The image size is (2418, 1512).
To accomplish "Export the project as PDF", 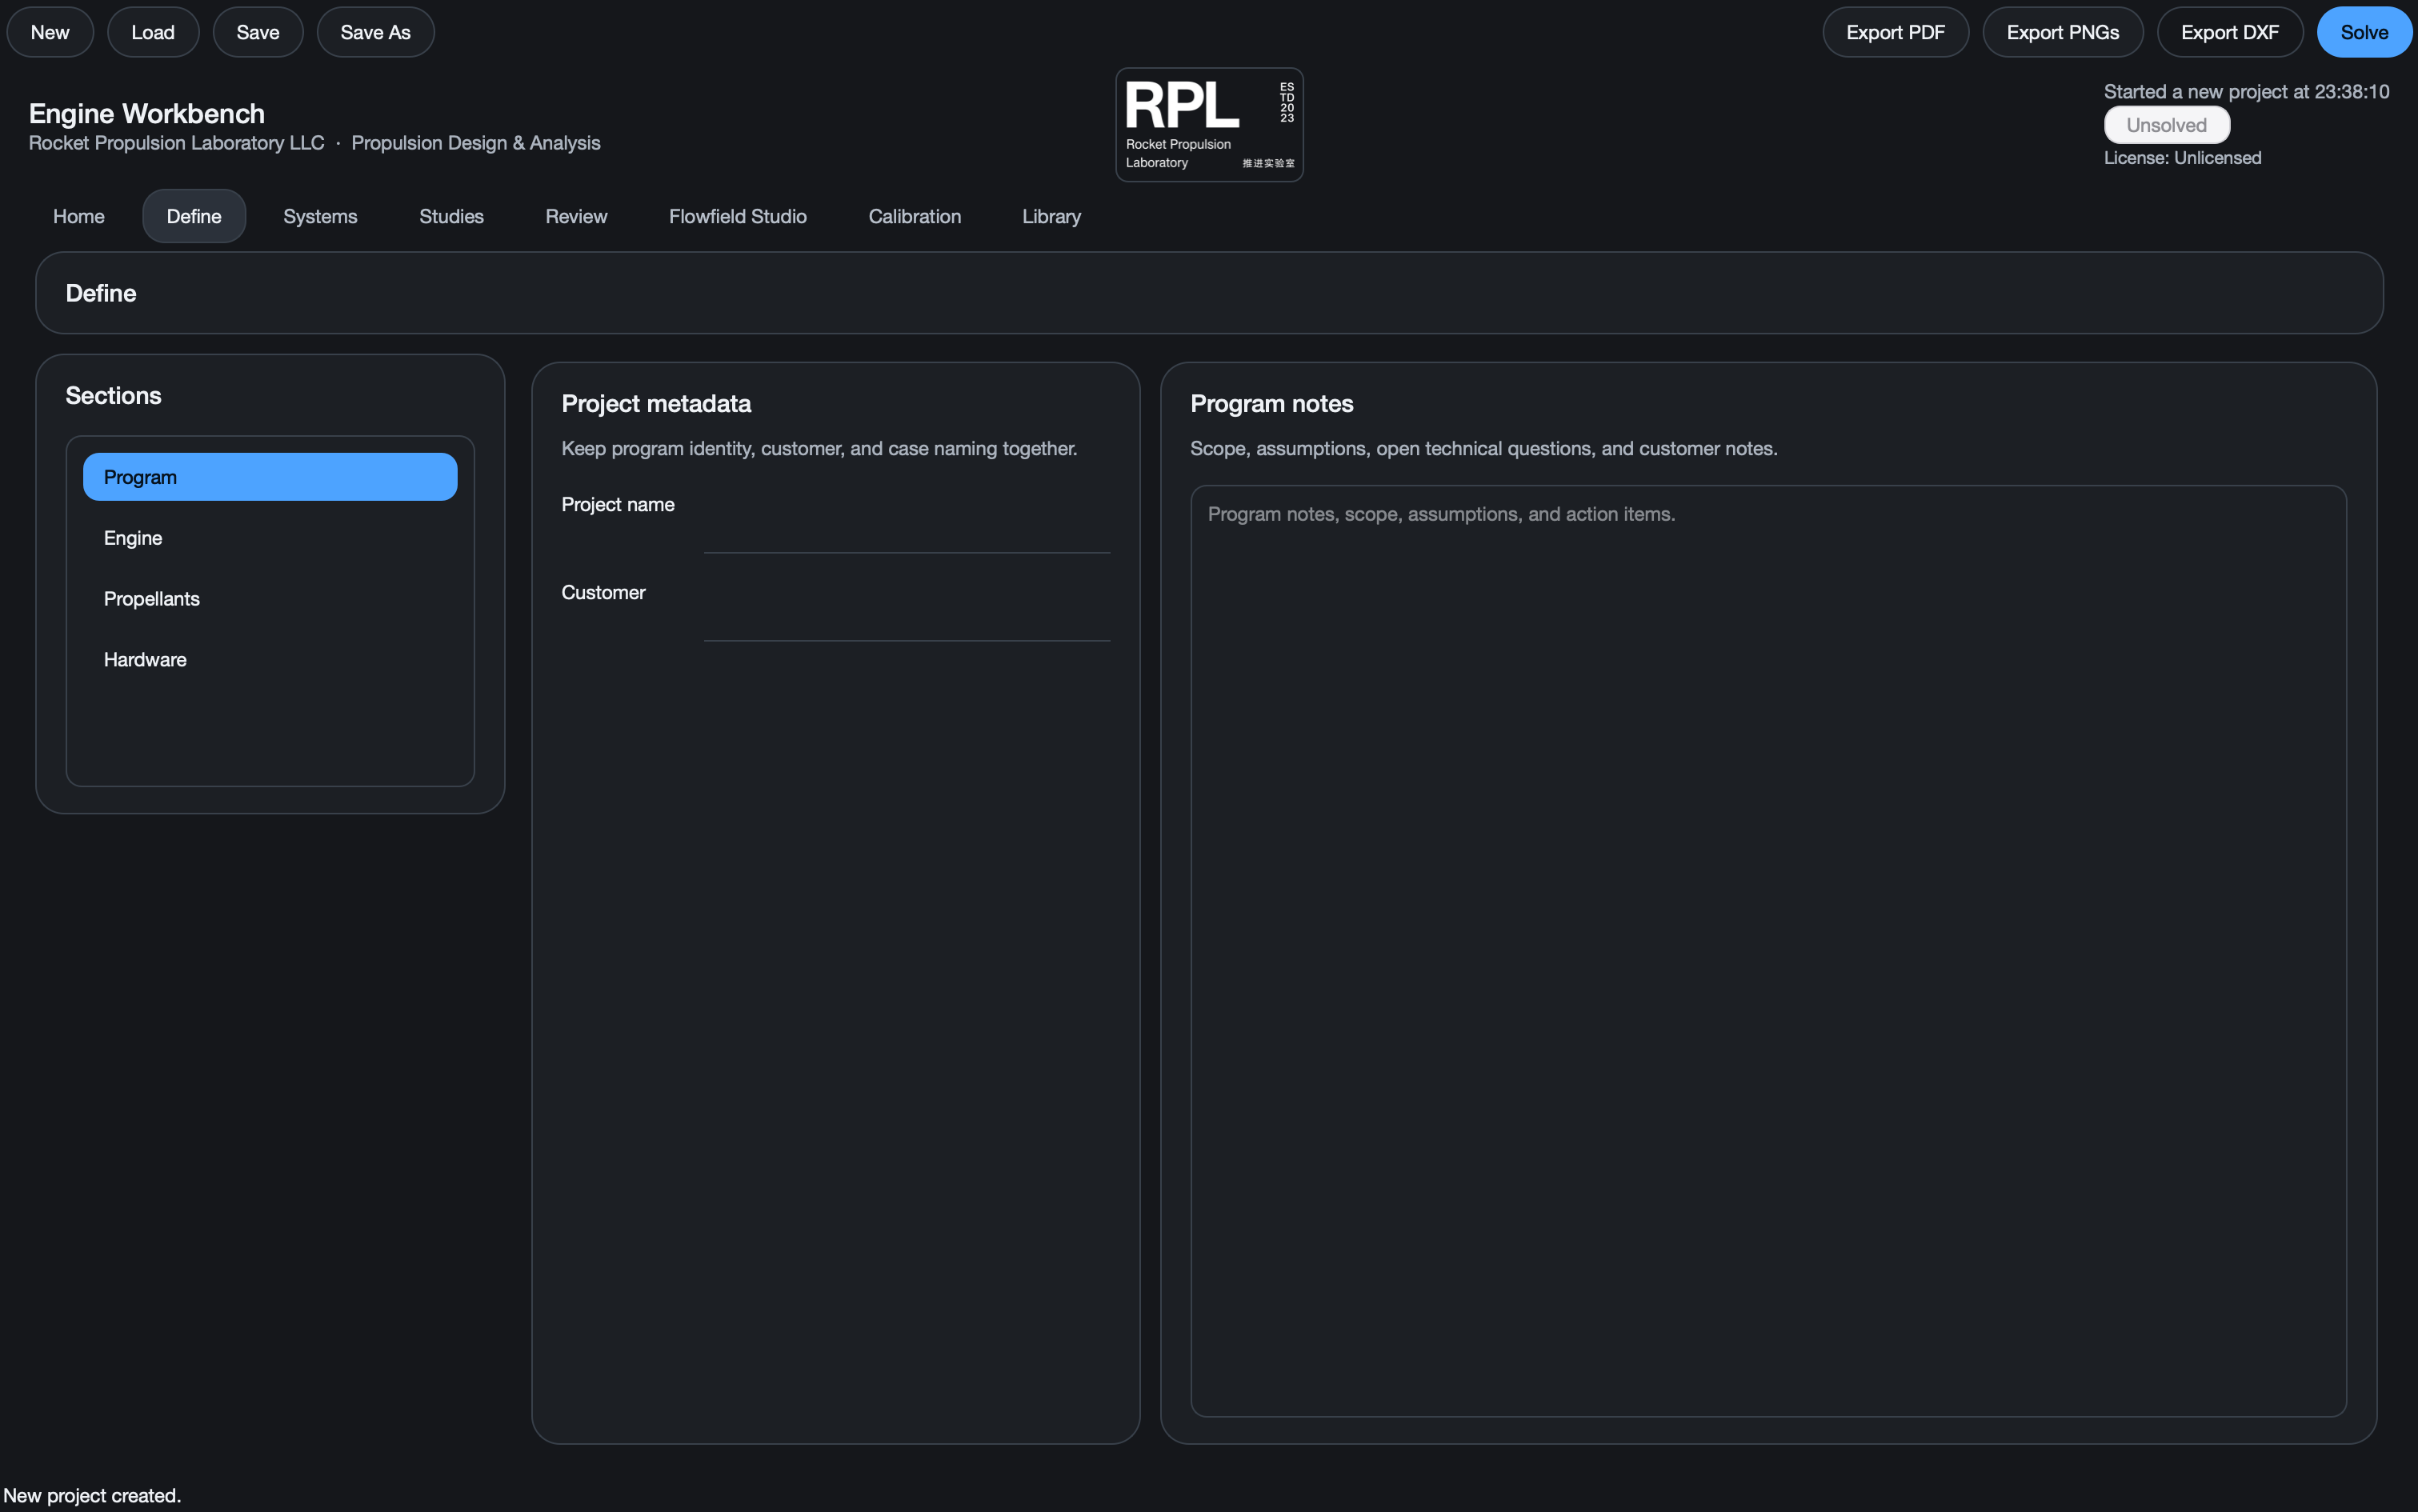I will (x=1895, y=32).
